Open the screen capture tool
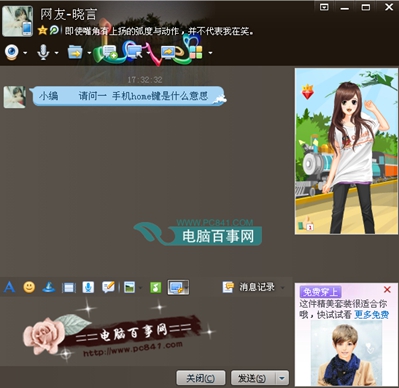Screen dimensions: 399x388 176,287
